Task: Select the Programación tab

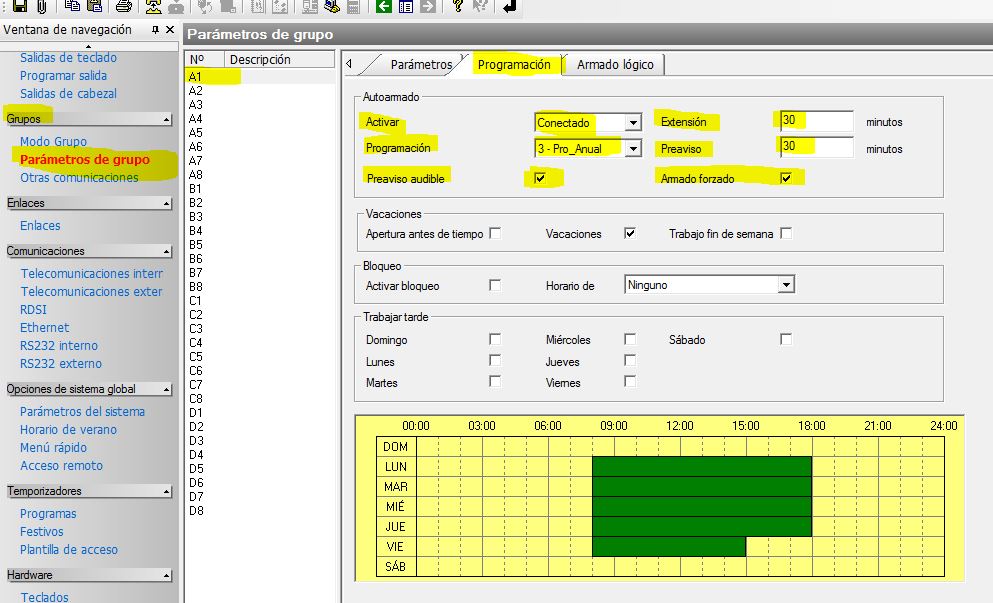Action: pyautogui.click(x=514, y=65)
